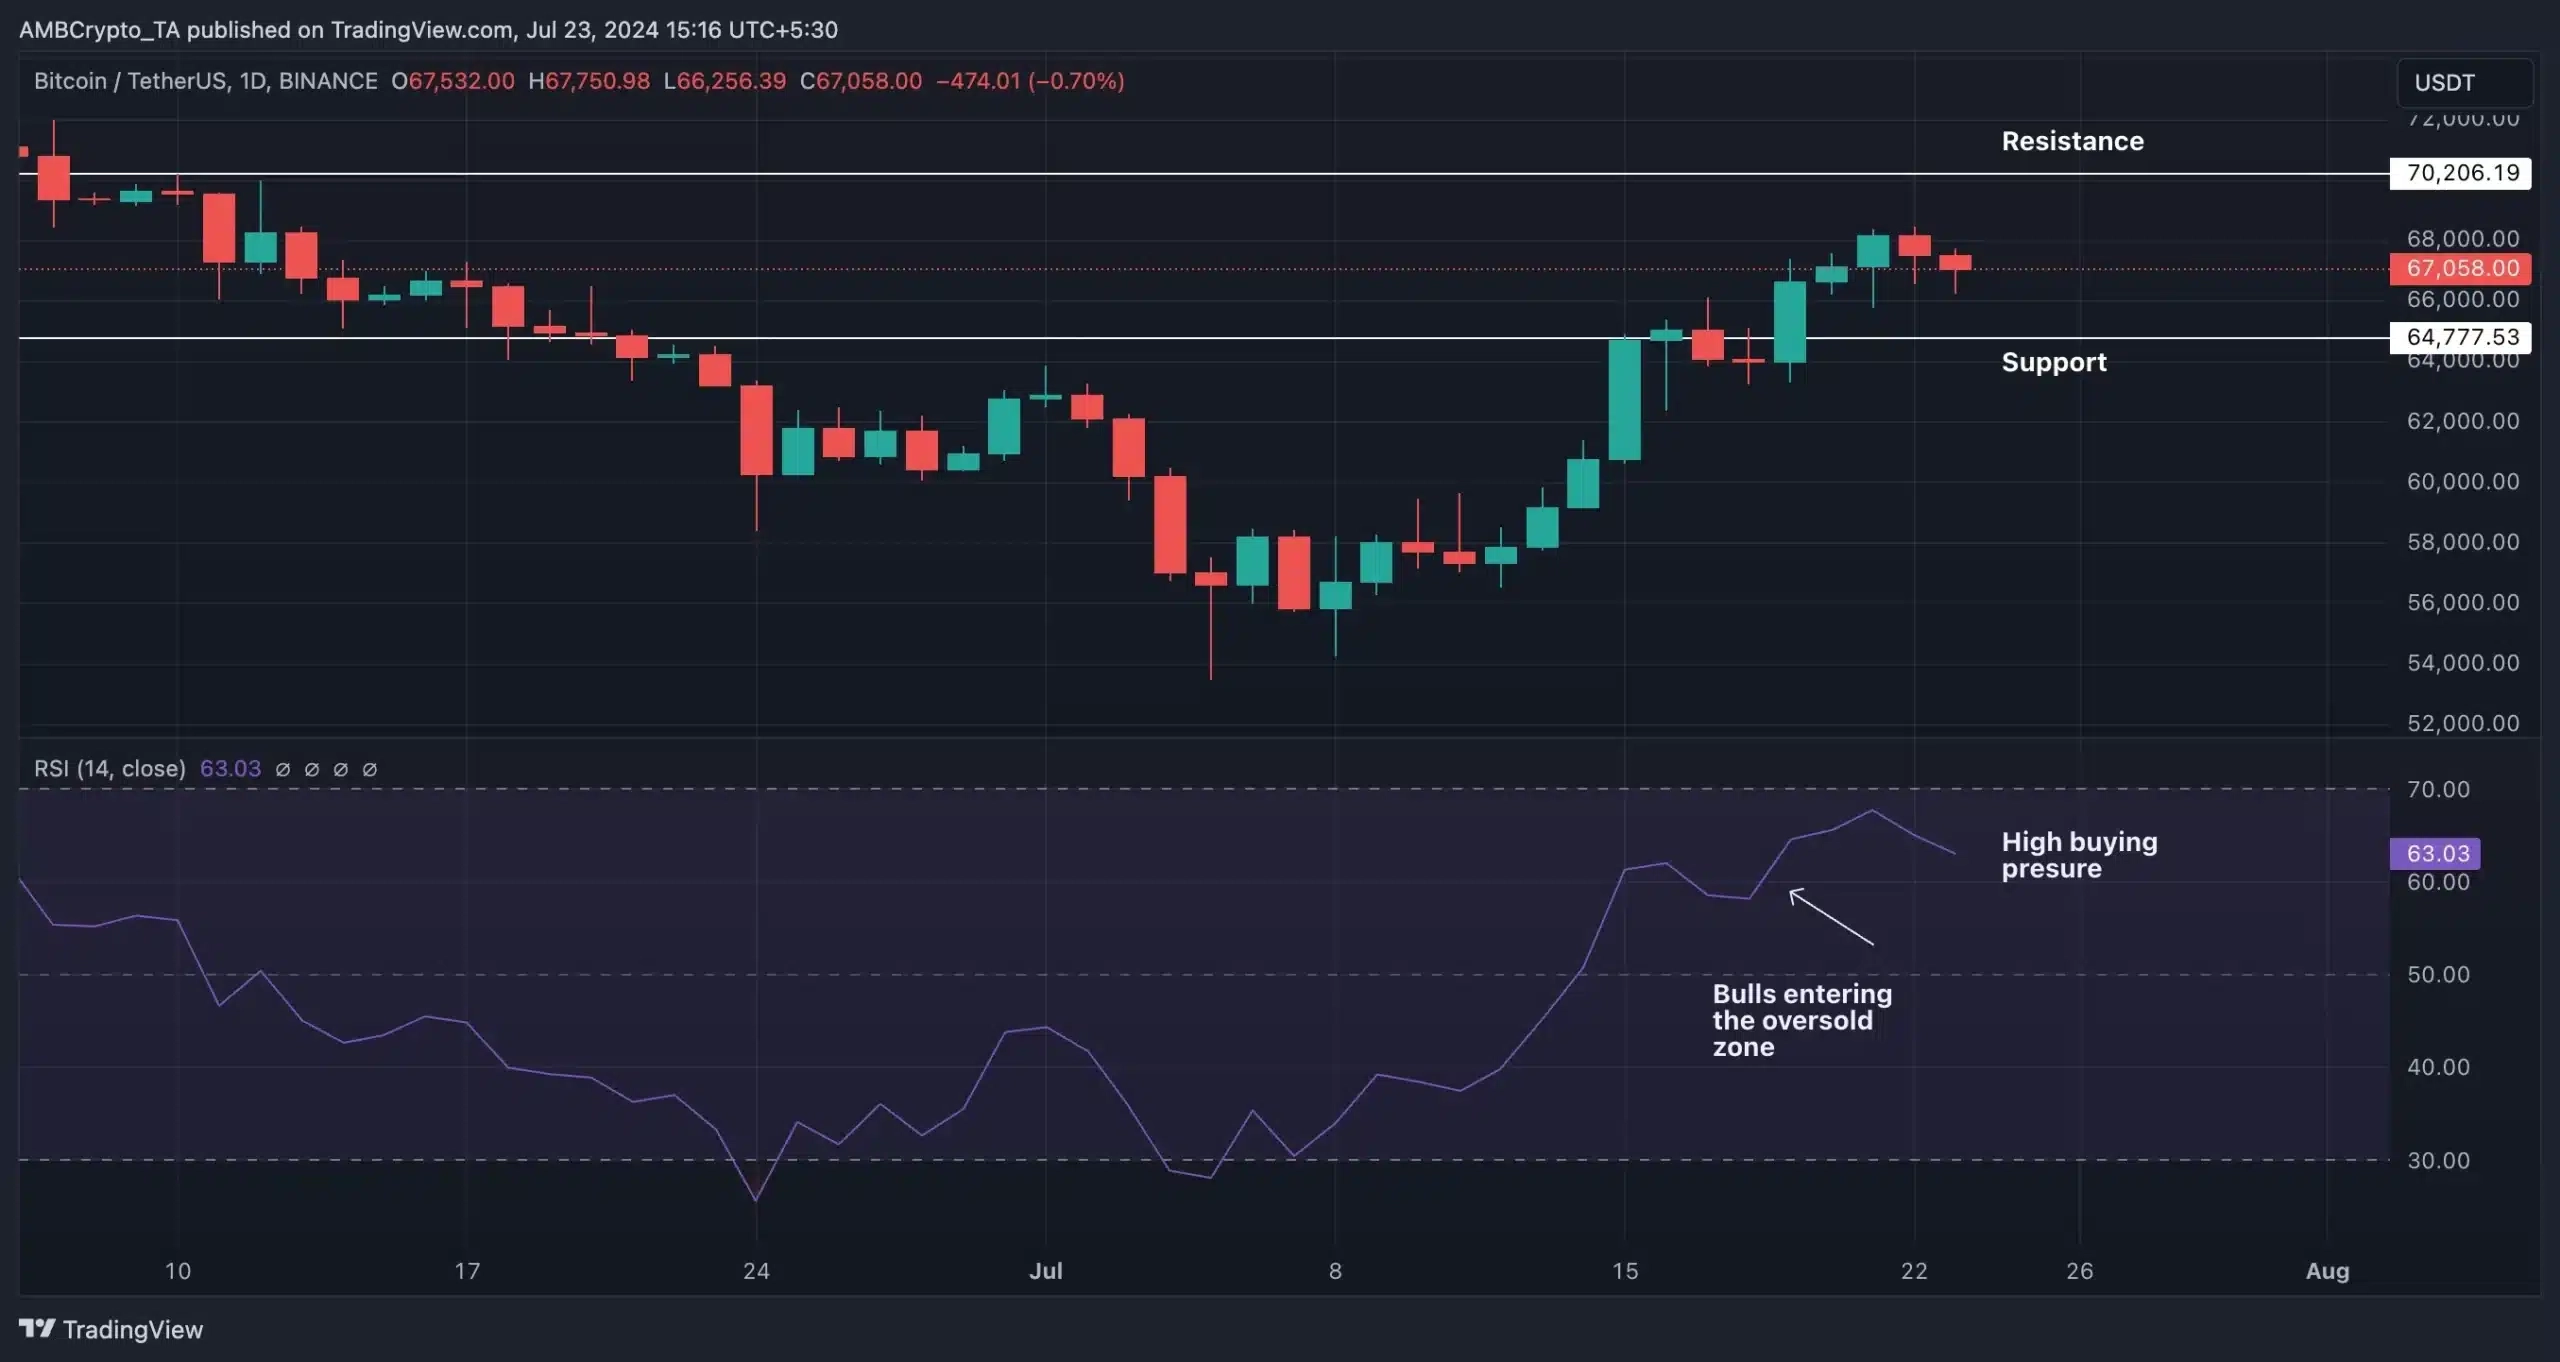2560x1362 pixels.
Task: Click the high value H67,750.98
Action: (589, 81)
